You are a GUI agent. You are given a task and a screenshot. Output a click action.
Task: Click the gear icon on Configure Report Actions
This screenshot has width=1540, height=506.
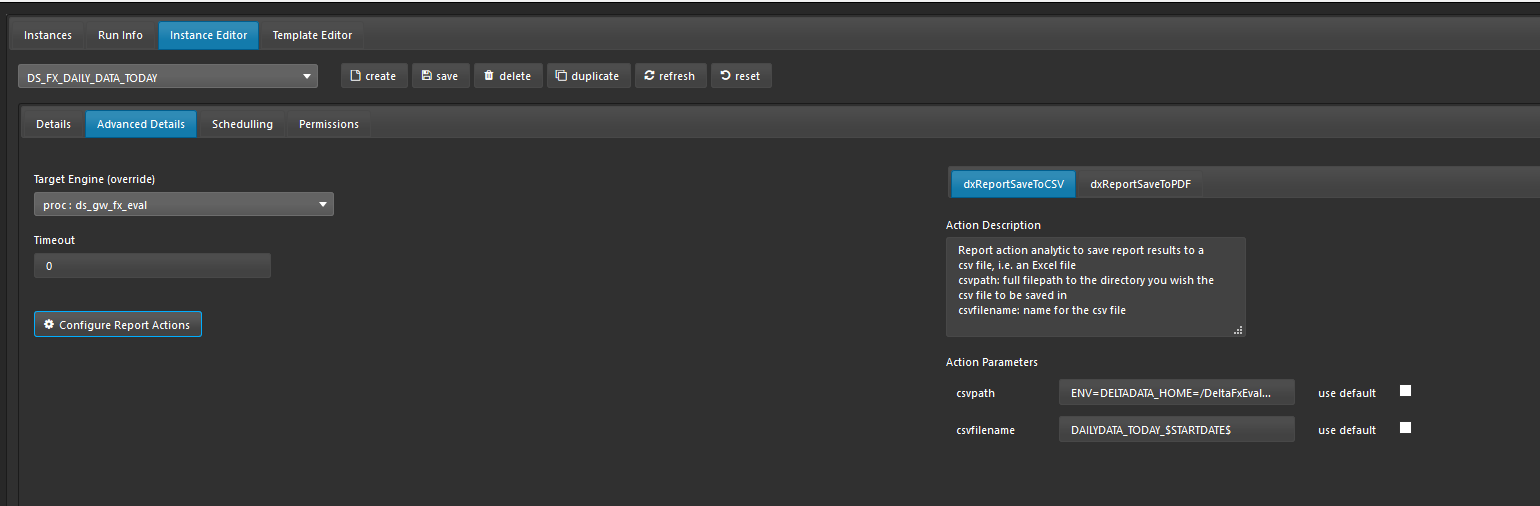pyautogui.click(x=49, y=325)
